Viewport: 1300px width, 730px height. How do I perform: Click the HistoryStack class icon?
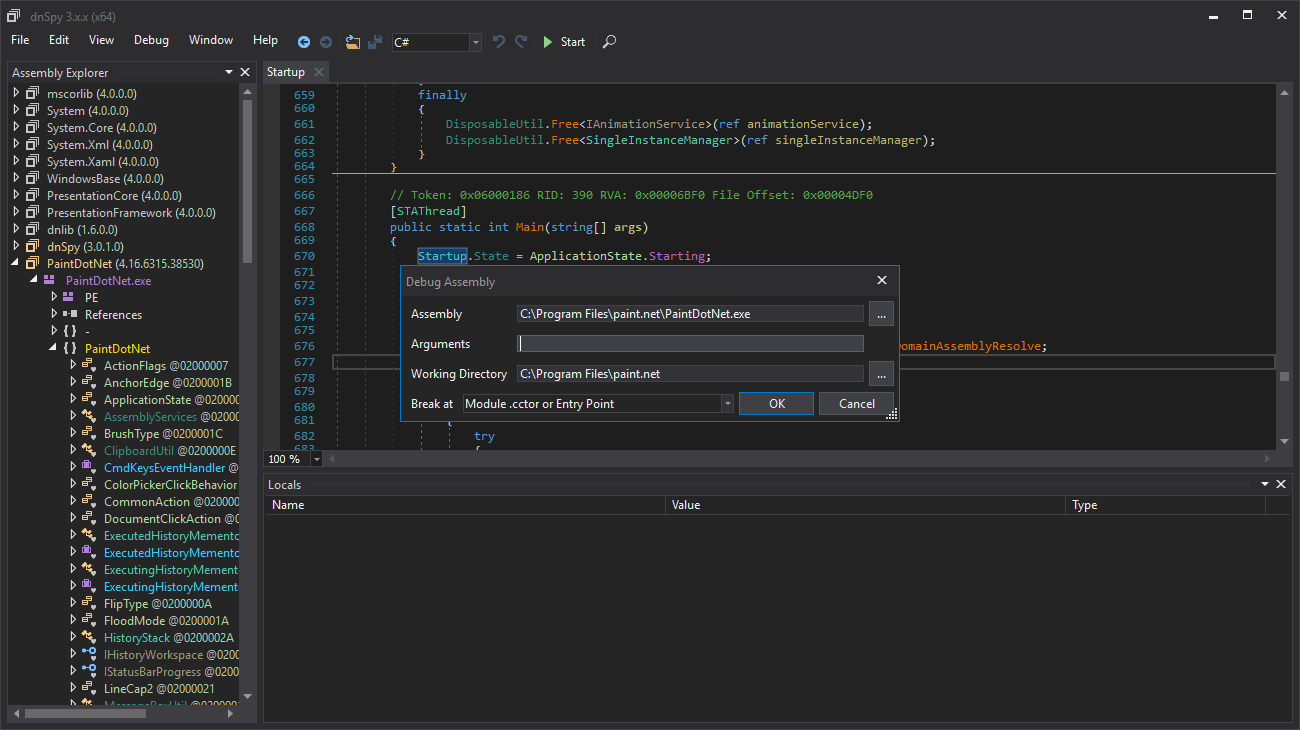pyautogui.click(x=88, y=638)
